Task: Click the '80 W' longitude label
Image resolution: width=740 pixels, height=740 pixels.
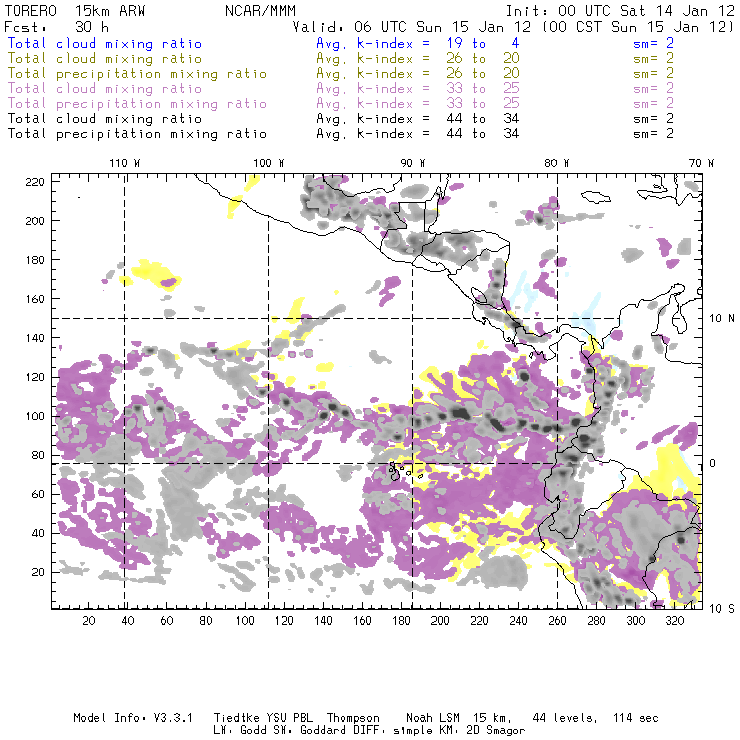Action: 556,163
